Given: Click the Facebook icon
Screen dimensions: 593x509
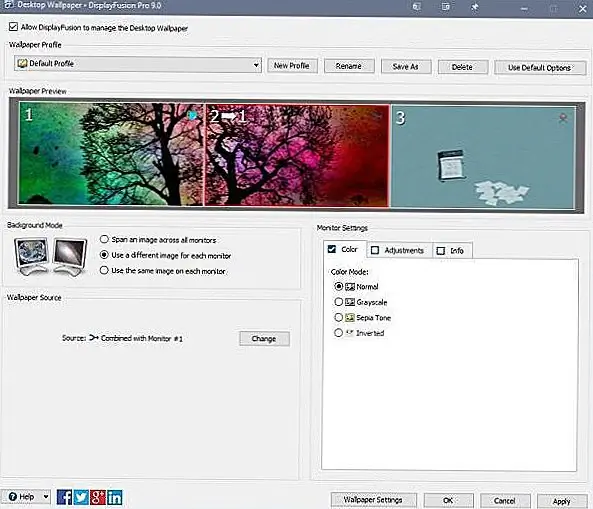Looking at the screenshot, I should tap(64, 497).
